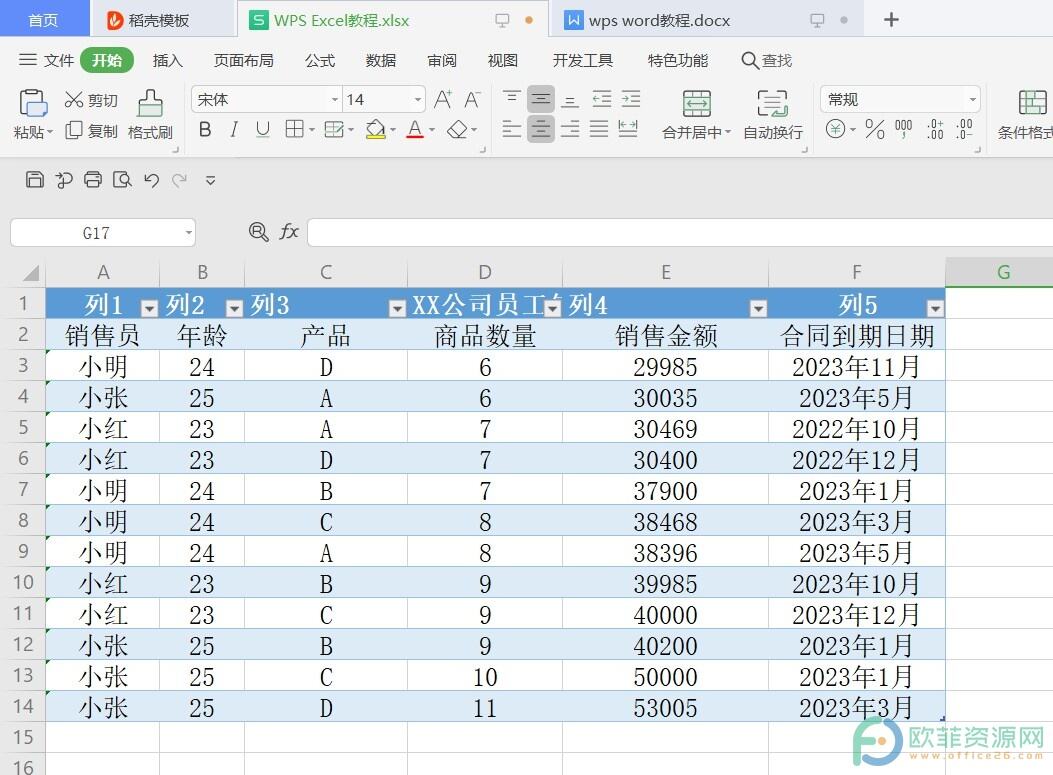Click Merge and Center (合并居中)
The width and height of the screenshot is (1053, 775).
(x=696, y=114)
